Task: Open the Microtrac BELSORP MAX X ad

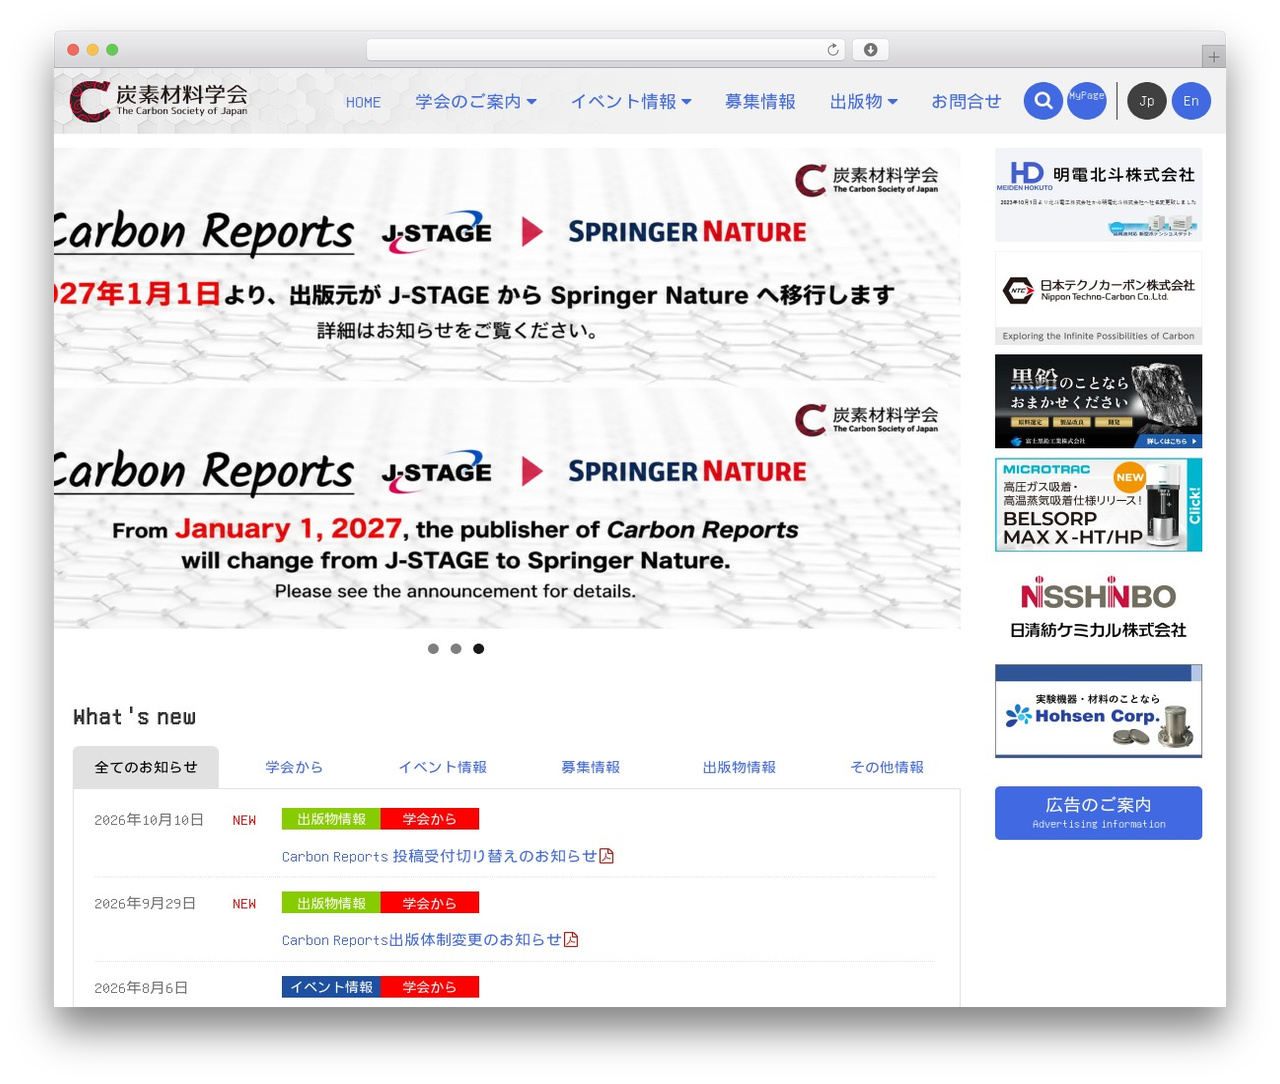Action: click(1098, 505)
